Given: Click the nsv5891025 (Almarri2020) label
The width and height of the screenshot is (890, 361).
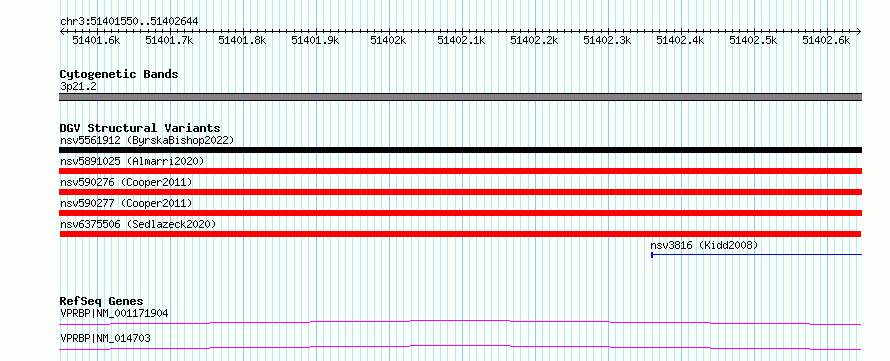Looking at the screenshot, I should pyautogui.click(x=132, y=161).
